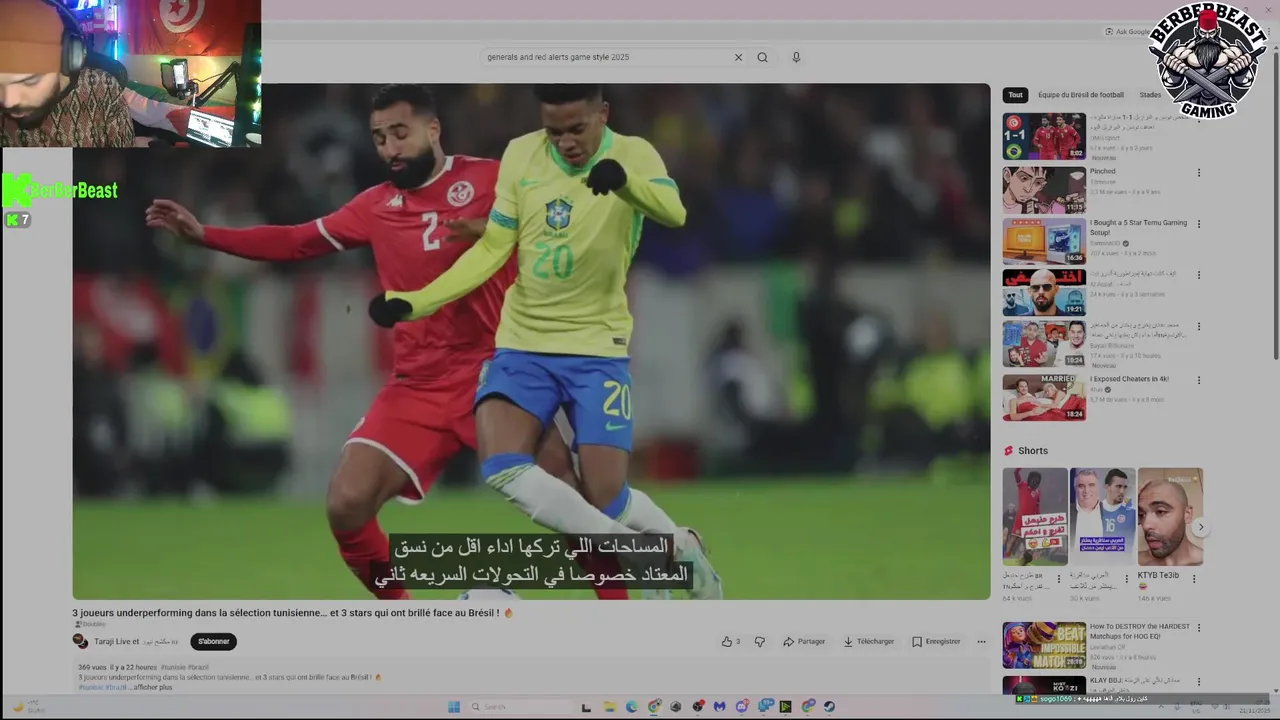Open Microsoft Edge from the taskbar
The image size is (1280, 720).
click(632, 707)
